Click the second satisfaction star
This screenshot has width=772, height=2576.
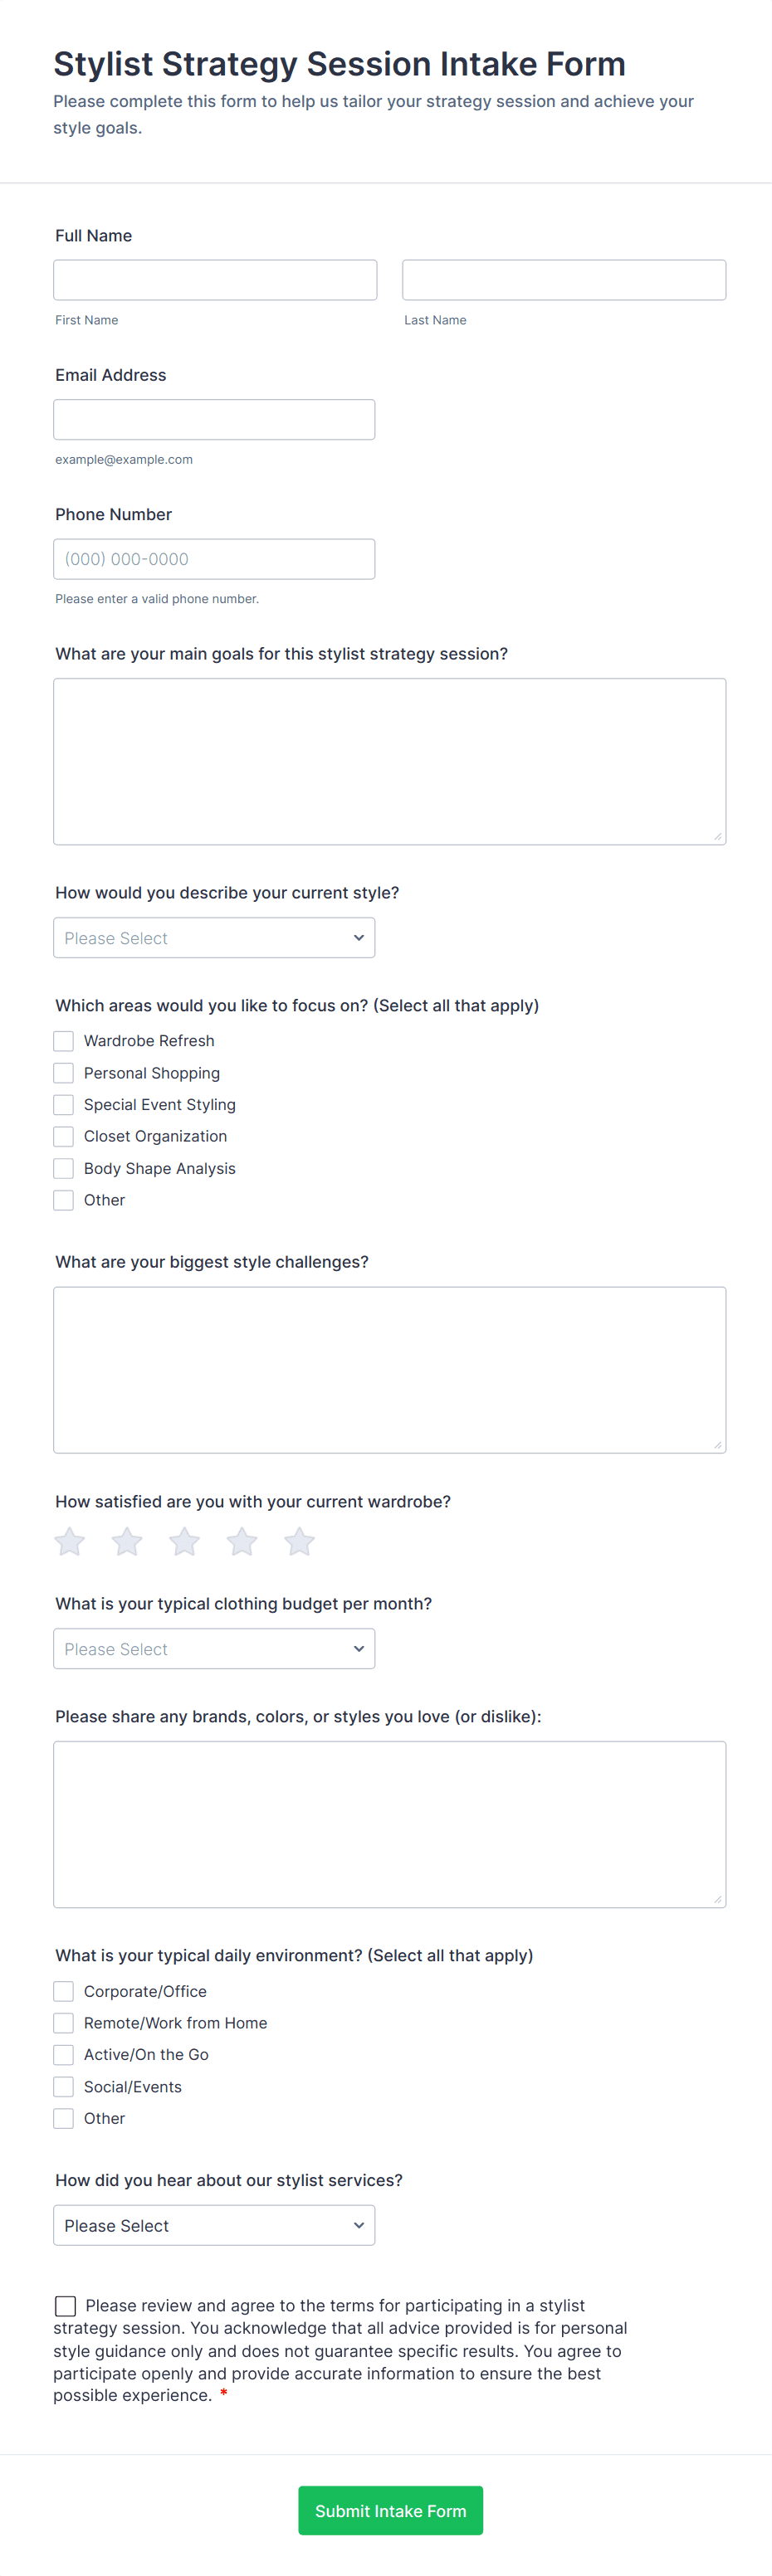127,1541
